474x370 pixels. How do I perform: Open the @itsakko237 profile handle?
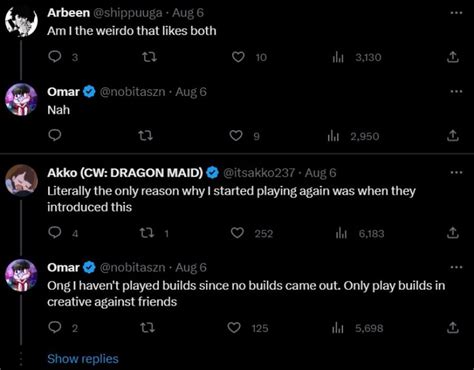[x=259, y=173]
